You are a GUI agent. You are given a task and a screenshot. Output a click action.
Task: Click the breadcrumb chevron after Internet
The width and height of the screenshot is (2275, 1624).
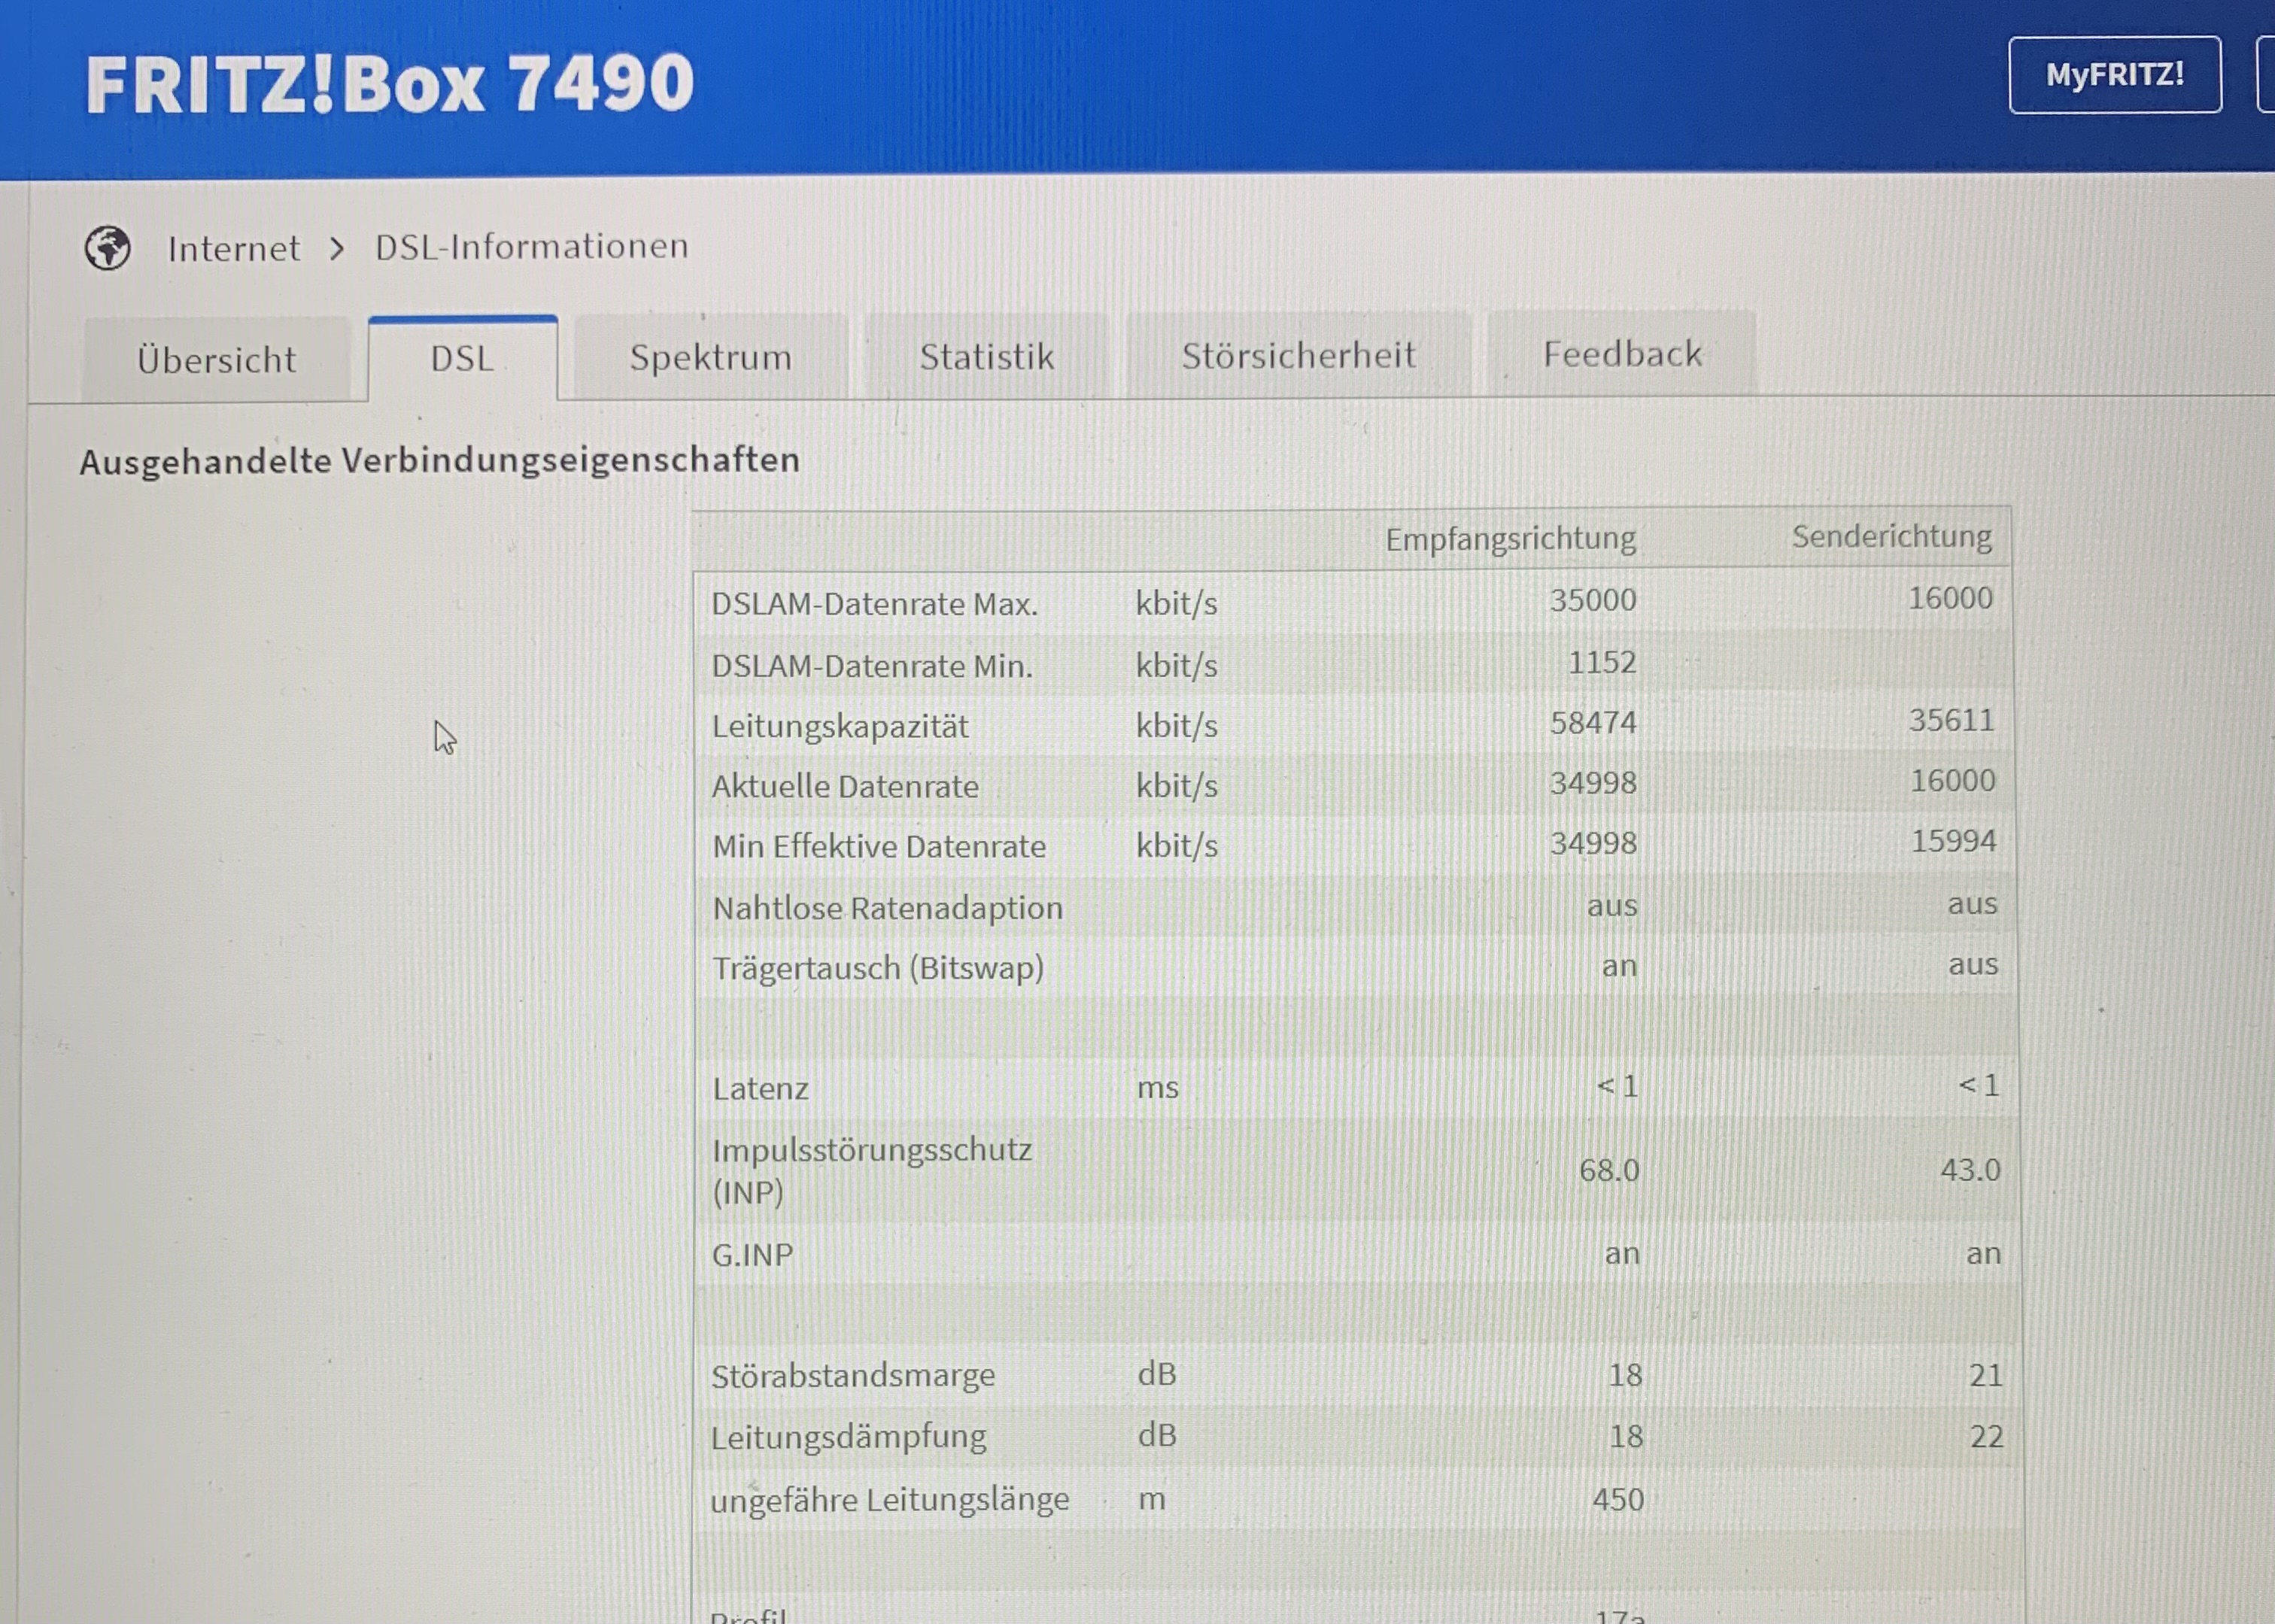(337, 248)
